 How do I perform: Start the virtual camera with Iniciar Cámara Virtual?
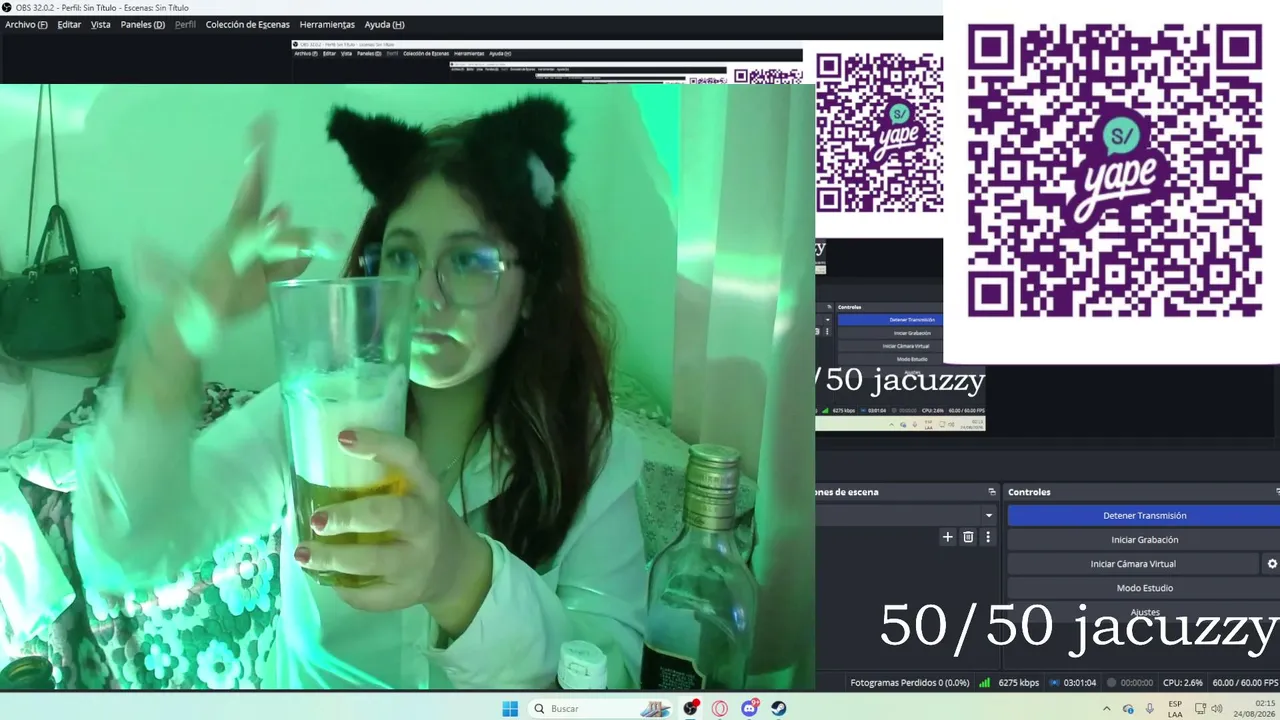pos(1133,564)
